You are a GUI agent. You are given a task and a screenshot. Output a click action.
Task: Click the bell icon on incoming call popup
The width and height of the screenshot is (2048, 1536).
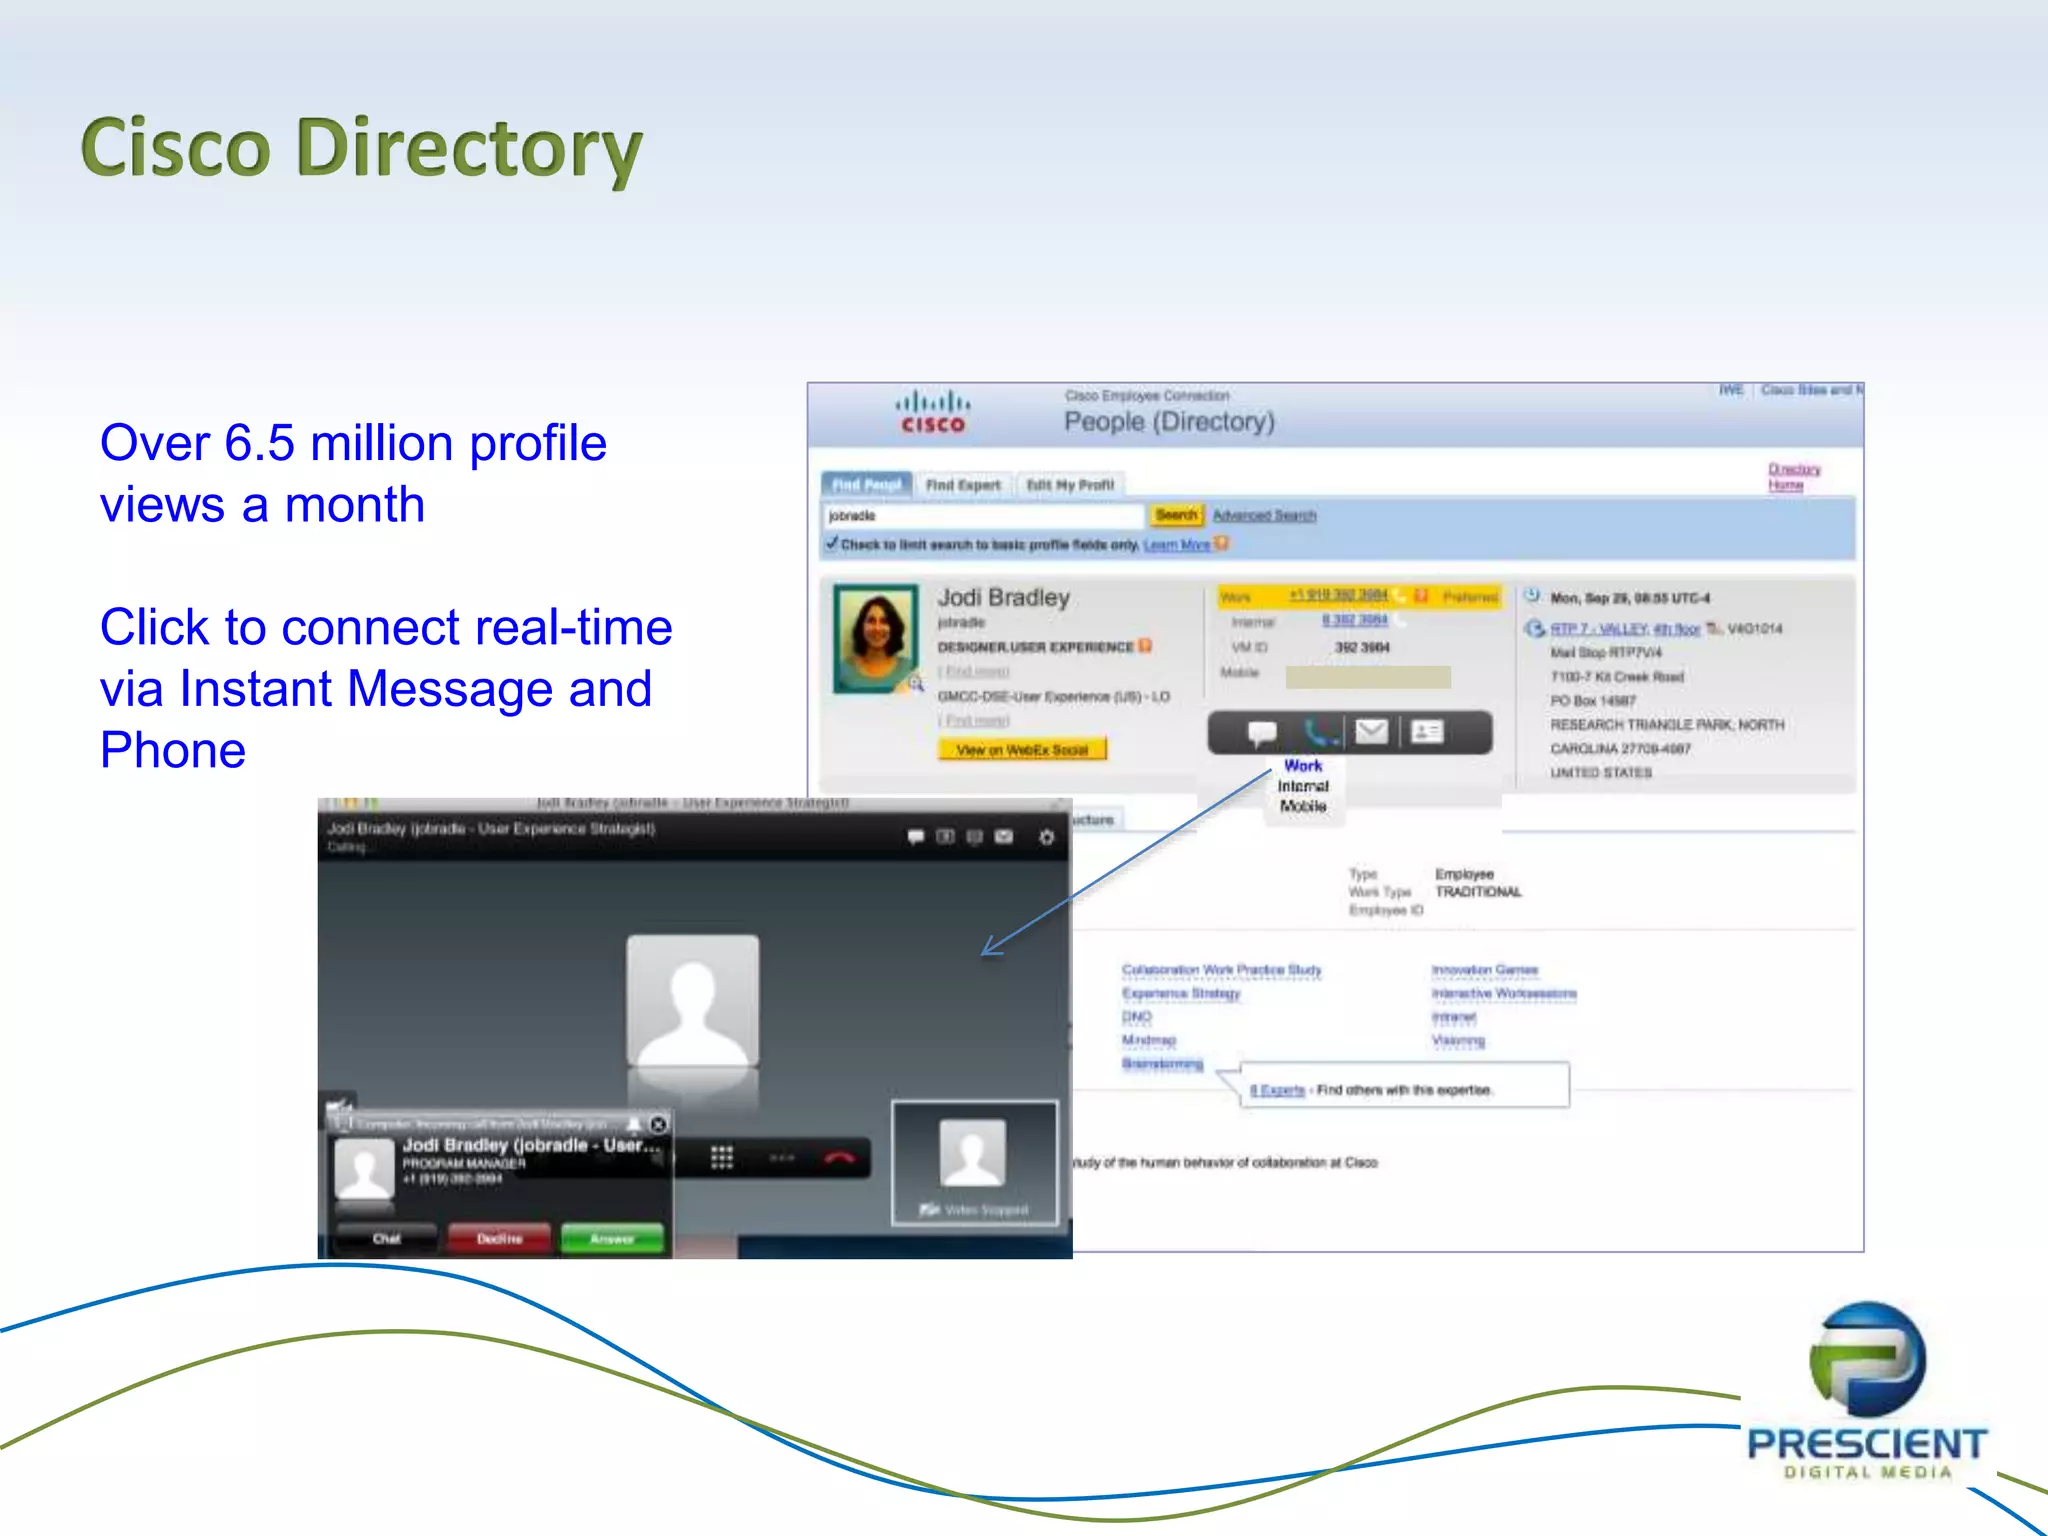[634, 1124]
